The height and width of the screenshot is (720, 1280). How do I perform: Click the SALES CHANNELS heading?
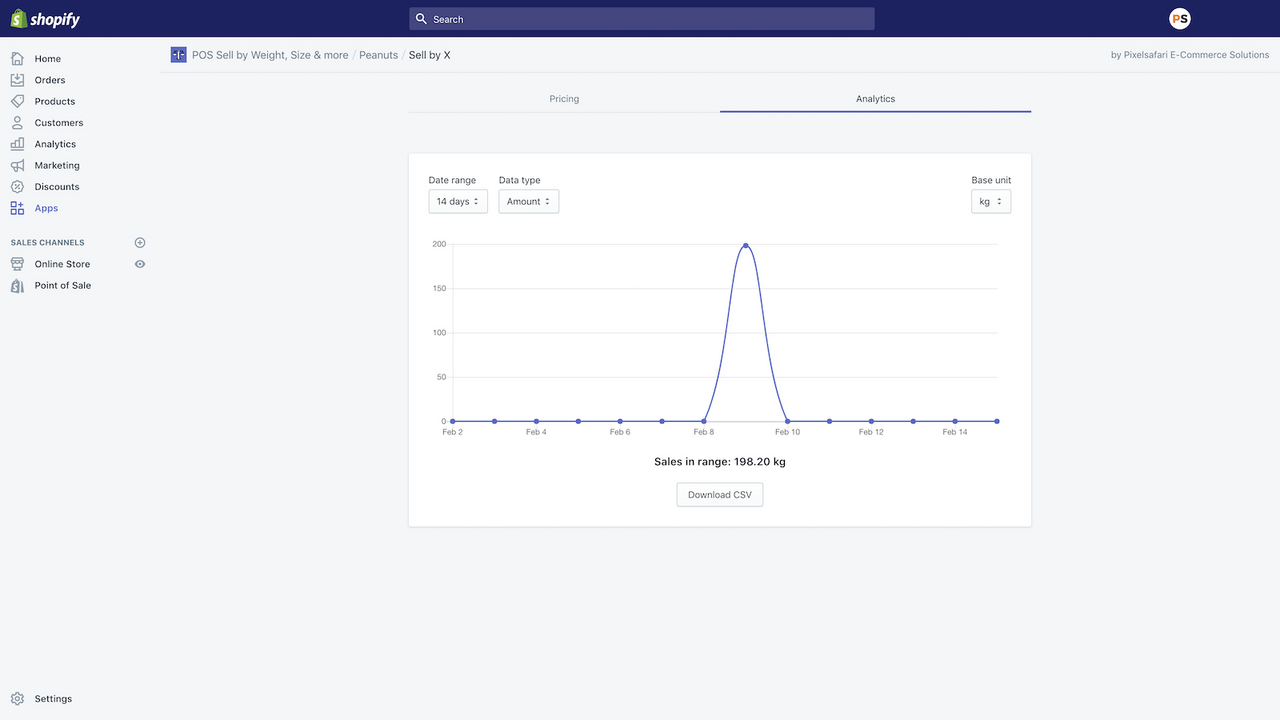click(48, 243)
